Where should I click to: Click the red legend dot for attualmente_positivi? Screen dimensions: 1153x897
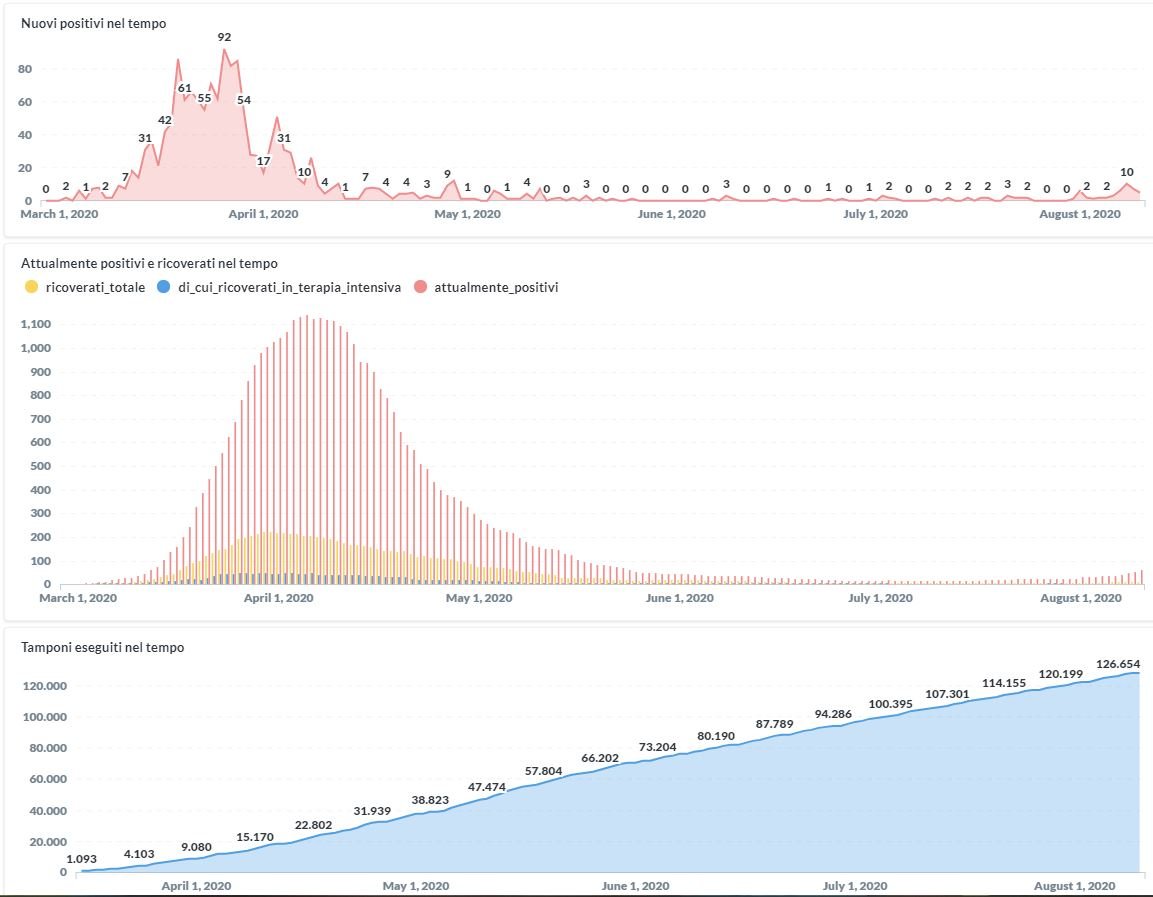point(420,287)
